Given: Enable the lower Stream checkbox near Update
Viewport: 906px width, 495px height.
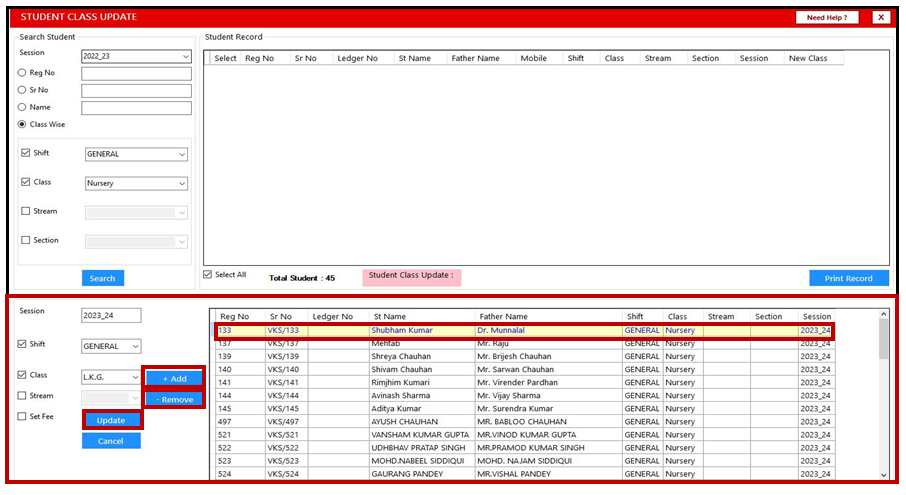Looking at the screenshot, I should [22, 396].
